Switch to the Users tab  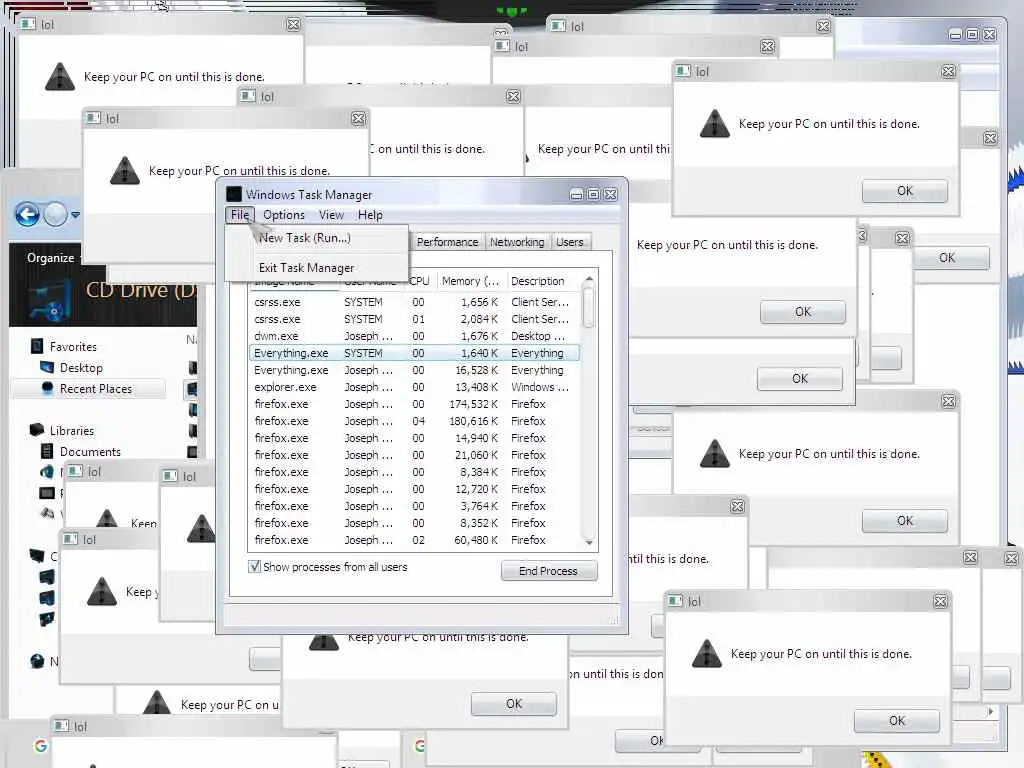[x=569, y=242]
